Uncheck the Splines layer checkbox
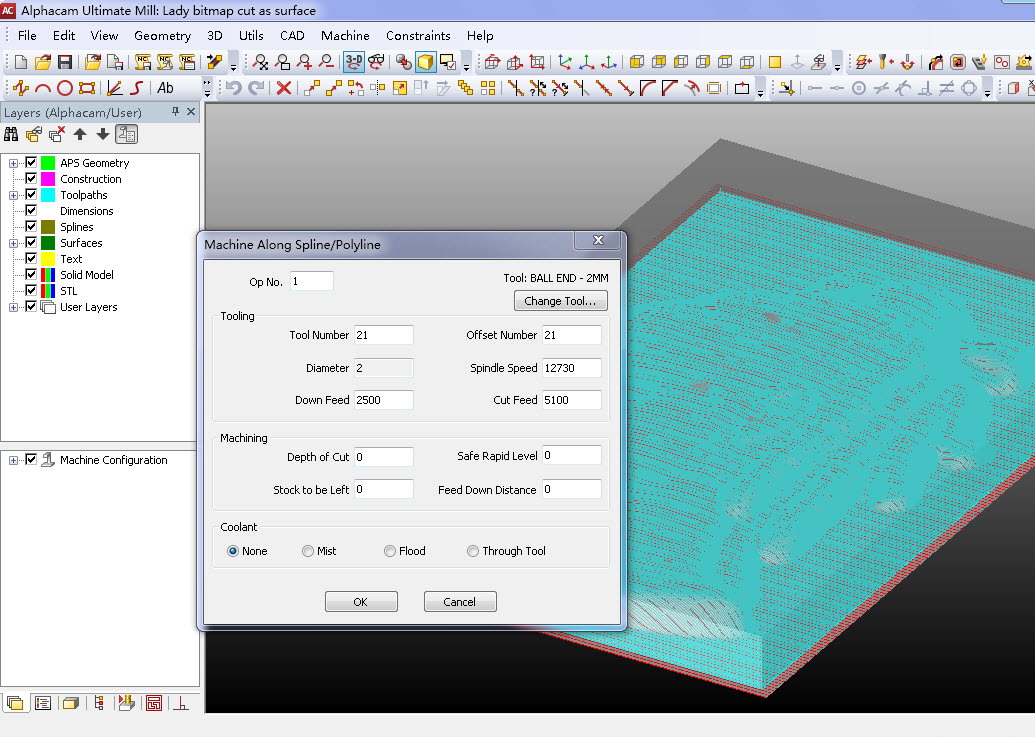Viewport: 1035px width, 737px height. pyautogui.click(x=31, y=226)
